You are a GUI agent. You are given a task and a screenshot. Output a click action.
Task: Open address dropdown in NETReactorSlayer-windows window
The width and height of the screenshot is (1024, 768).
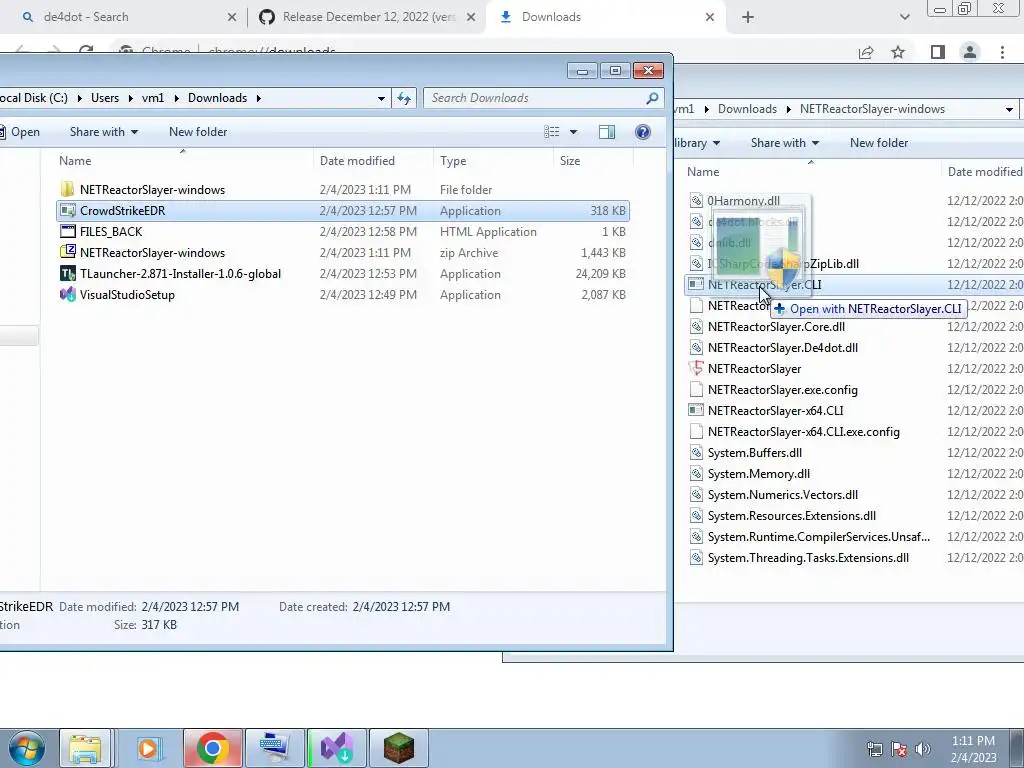[1009, 109]
